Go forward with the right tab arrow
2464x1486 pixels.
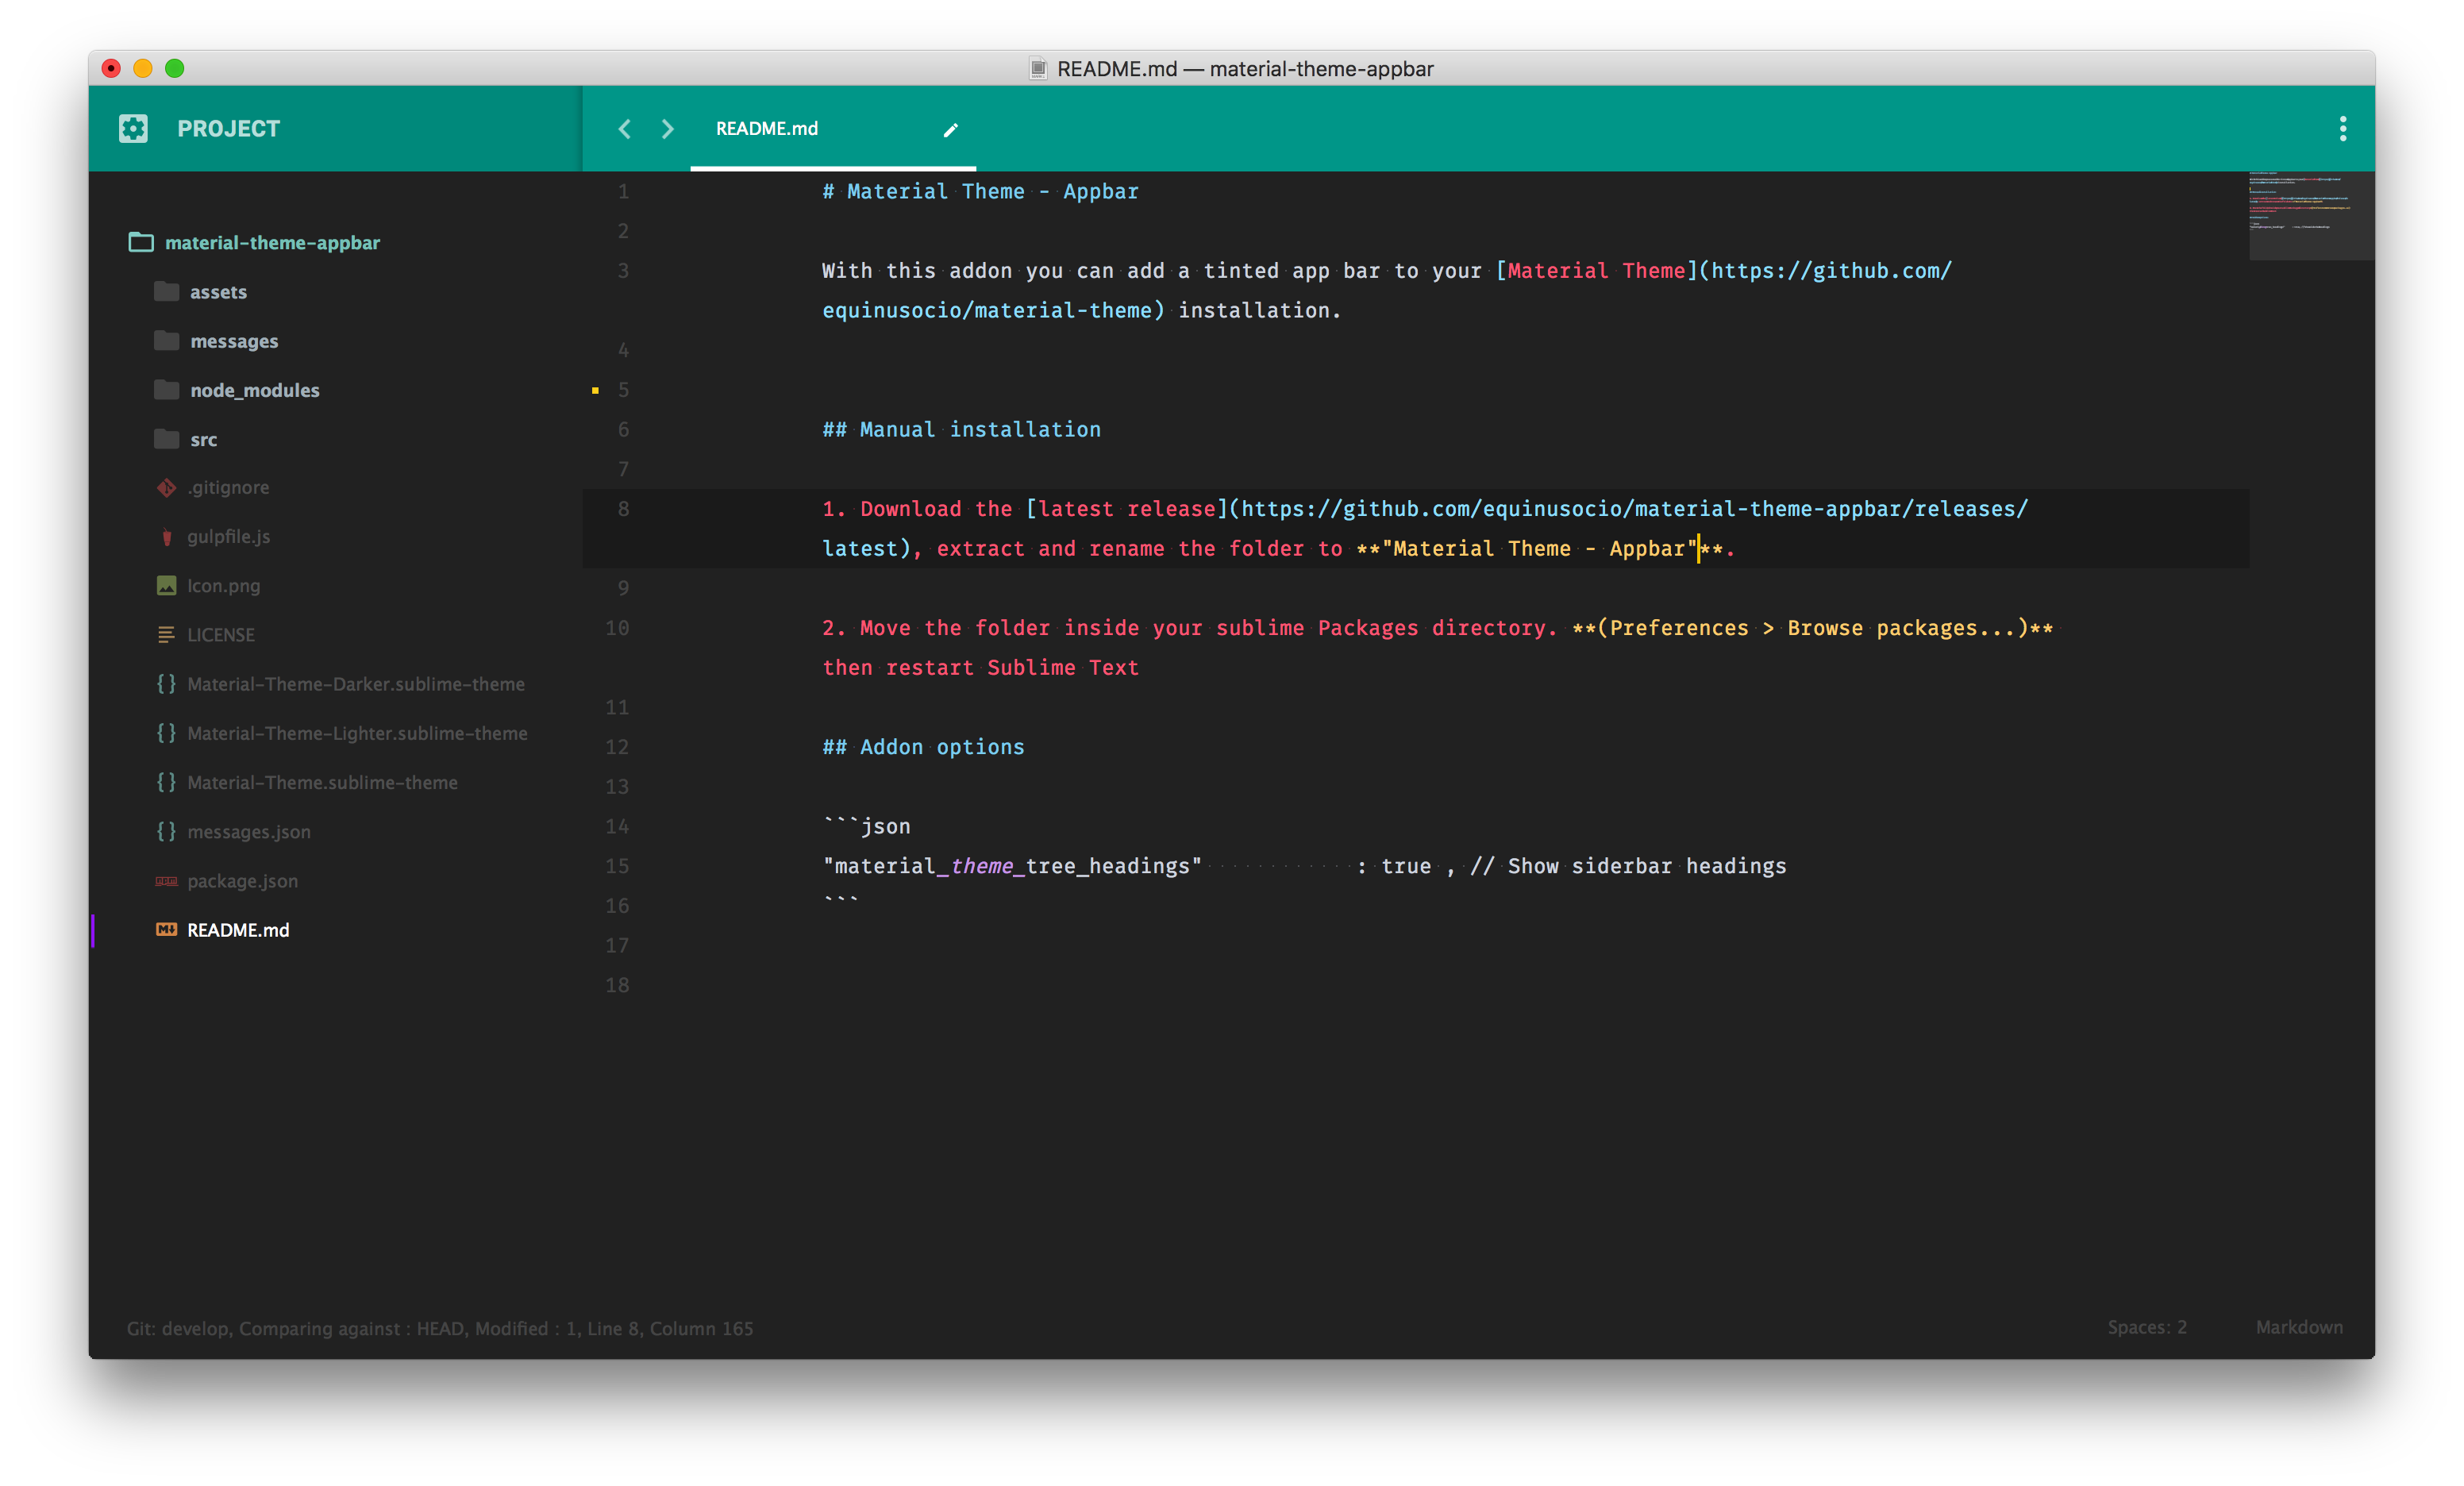(668, 129)
